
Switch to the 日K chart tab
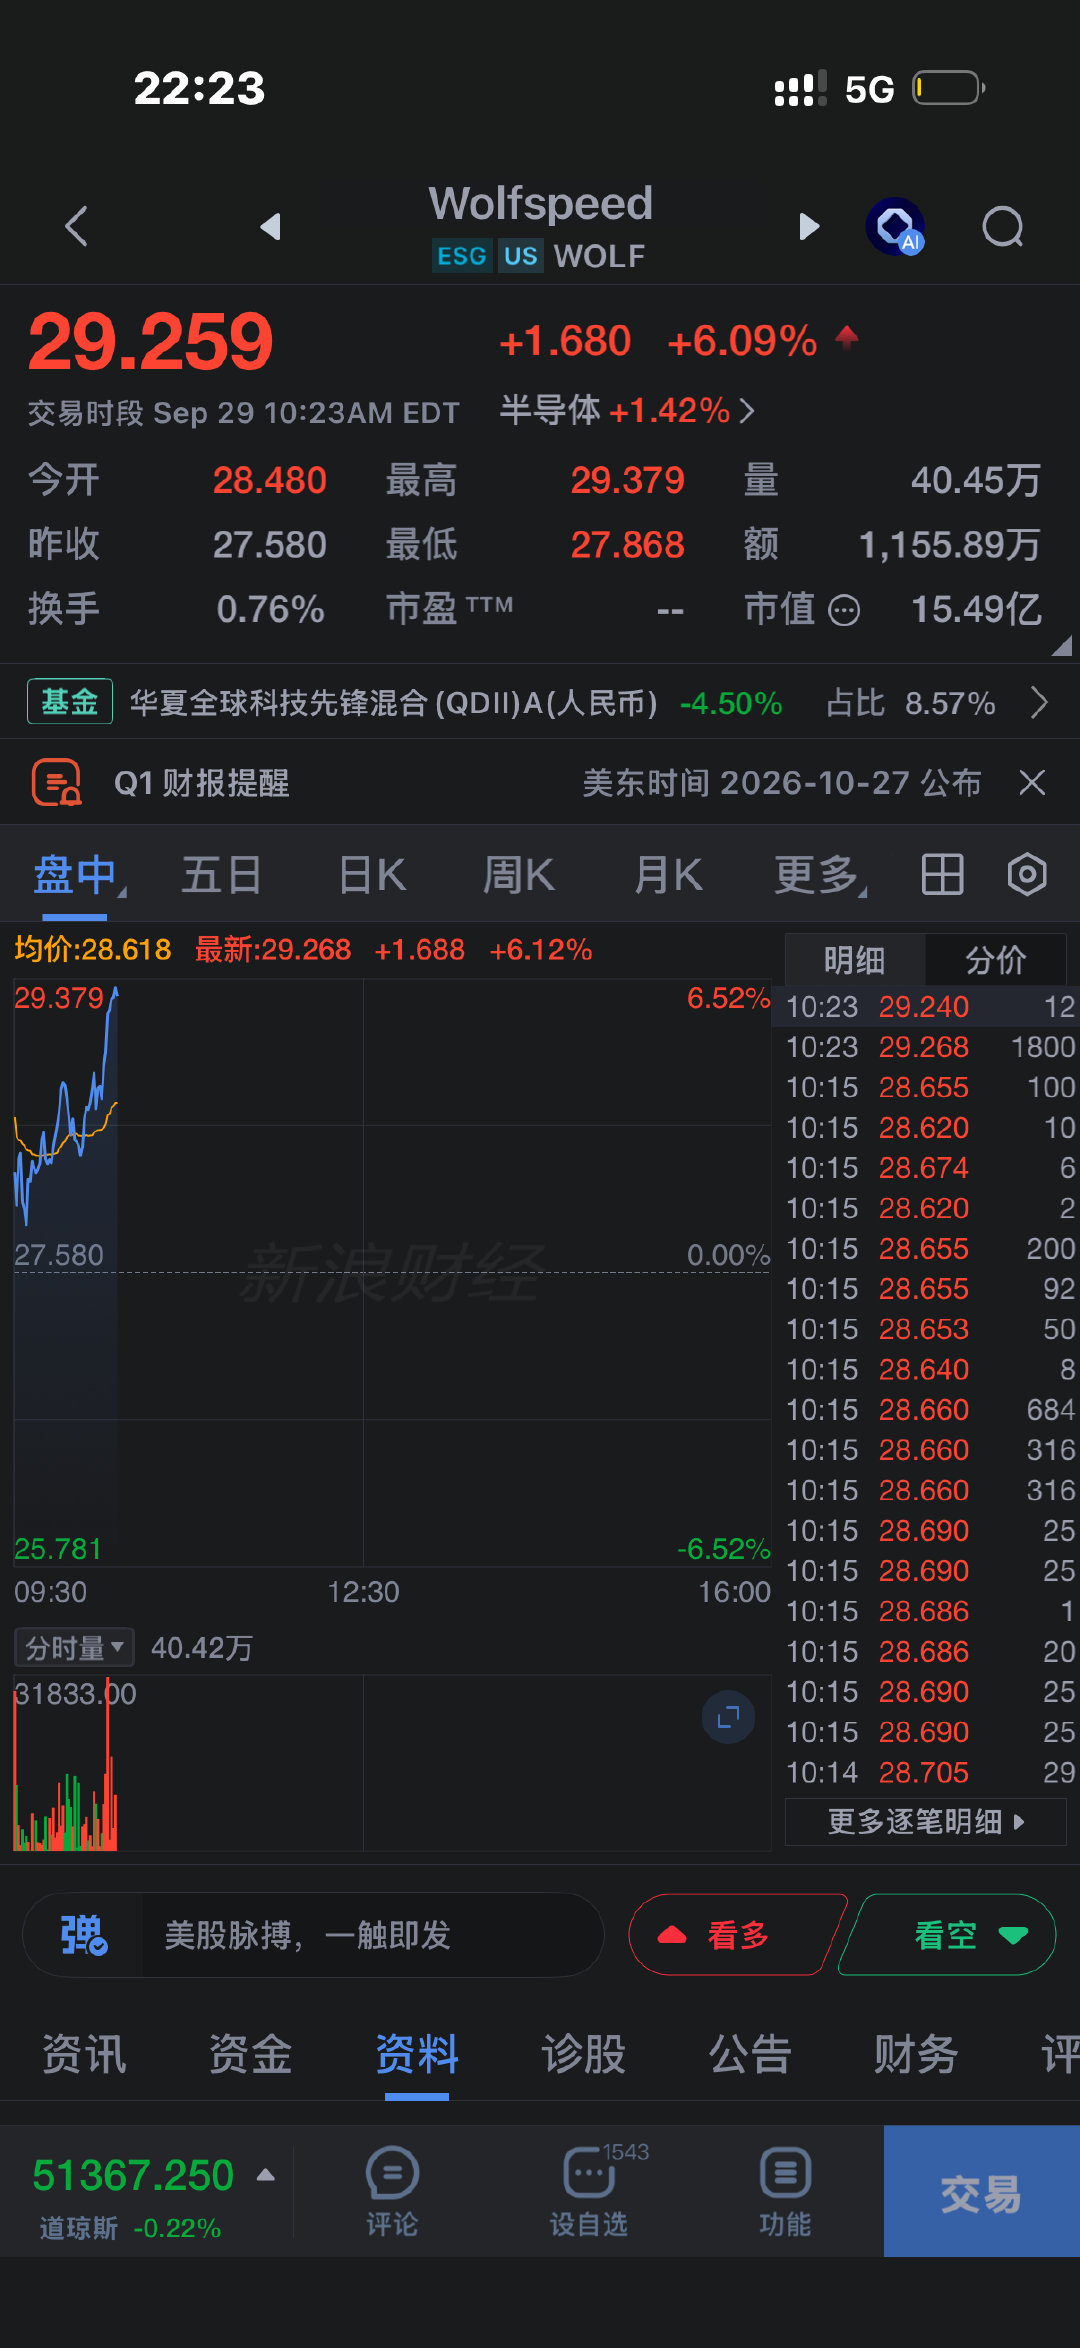tap(372, 875)
